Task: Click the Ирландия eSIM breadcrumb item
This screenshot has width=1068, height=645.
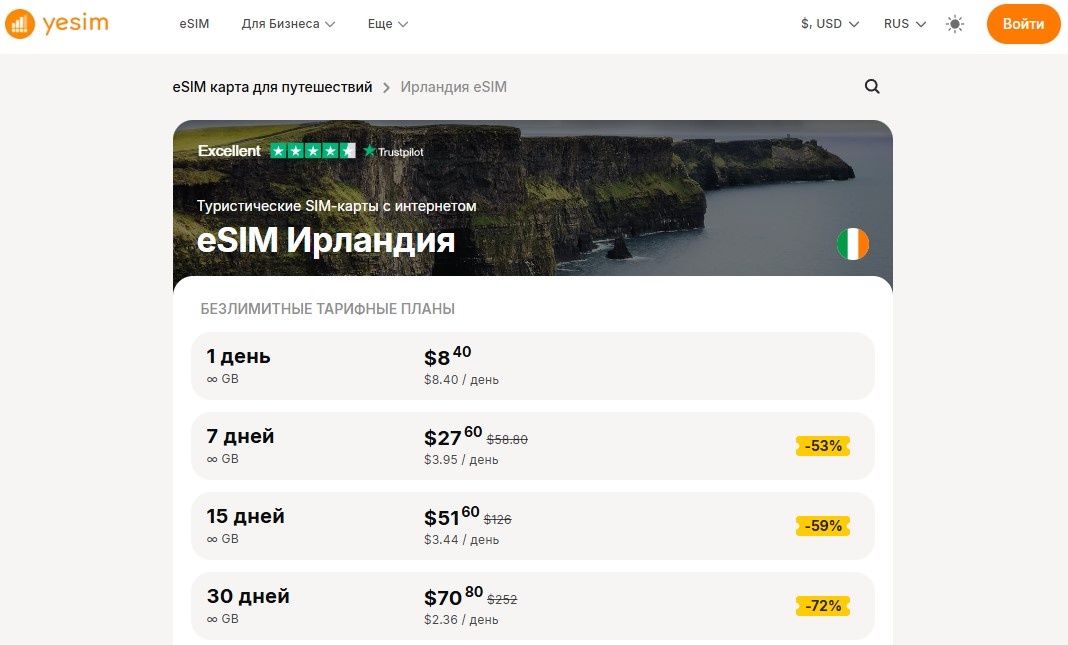Action: (x=453, y=87)
